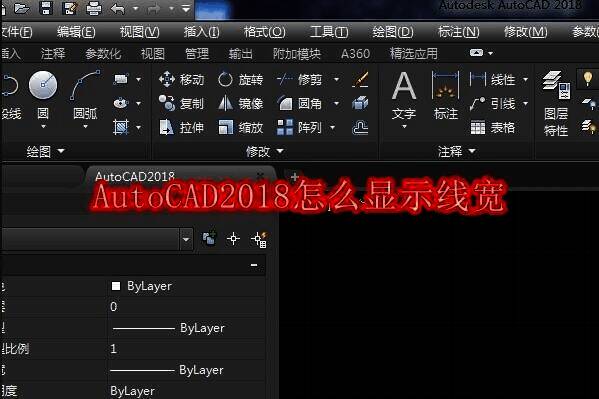Select the 圆 circle drawing tool
599x399 pixels.
[43, 85]
